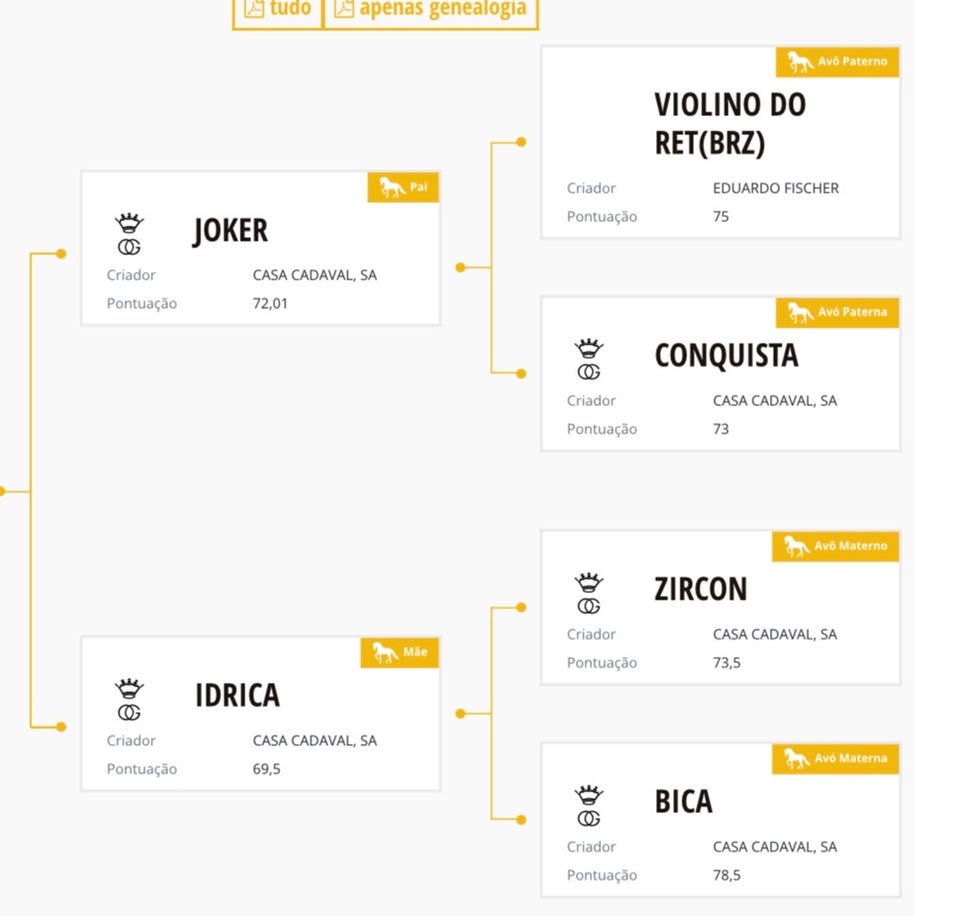The width and height of the screenshot is (960, 916).
Task: Open the BICA horse page
Action: pyautogui.click(x=683, y=802)
